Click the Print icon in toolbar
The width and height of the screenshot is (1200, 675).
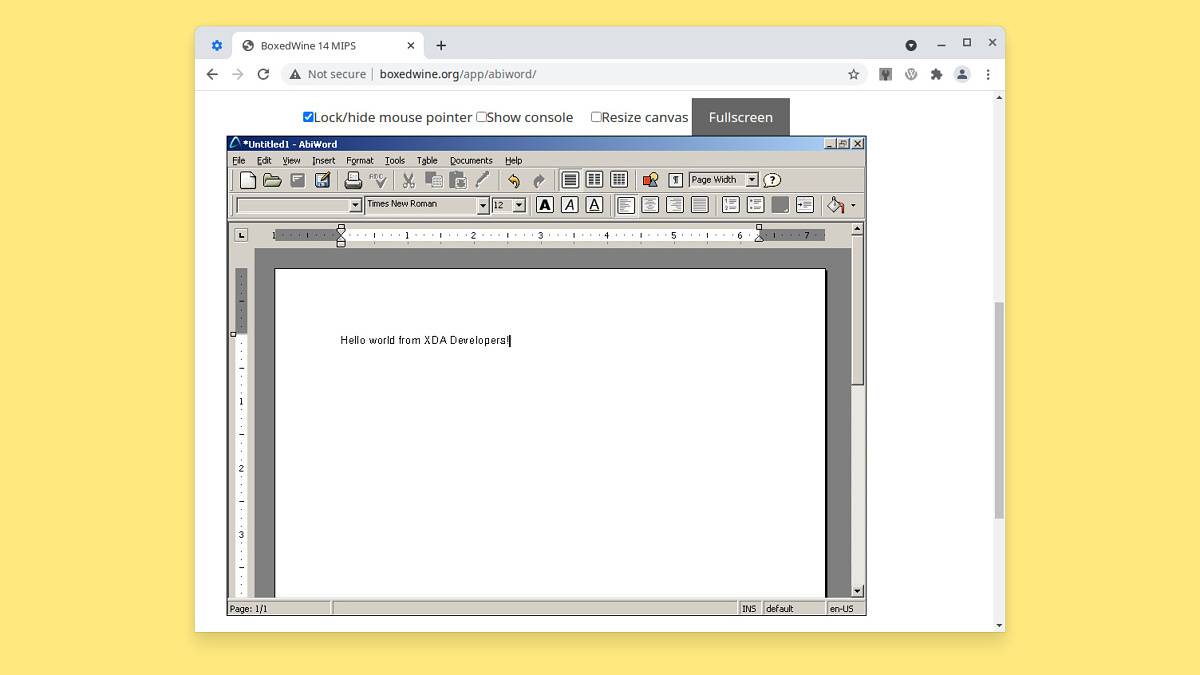(353, 180)
